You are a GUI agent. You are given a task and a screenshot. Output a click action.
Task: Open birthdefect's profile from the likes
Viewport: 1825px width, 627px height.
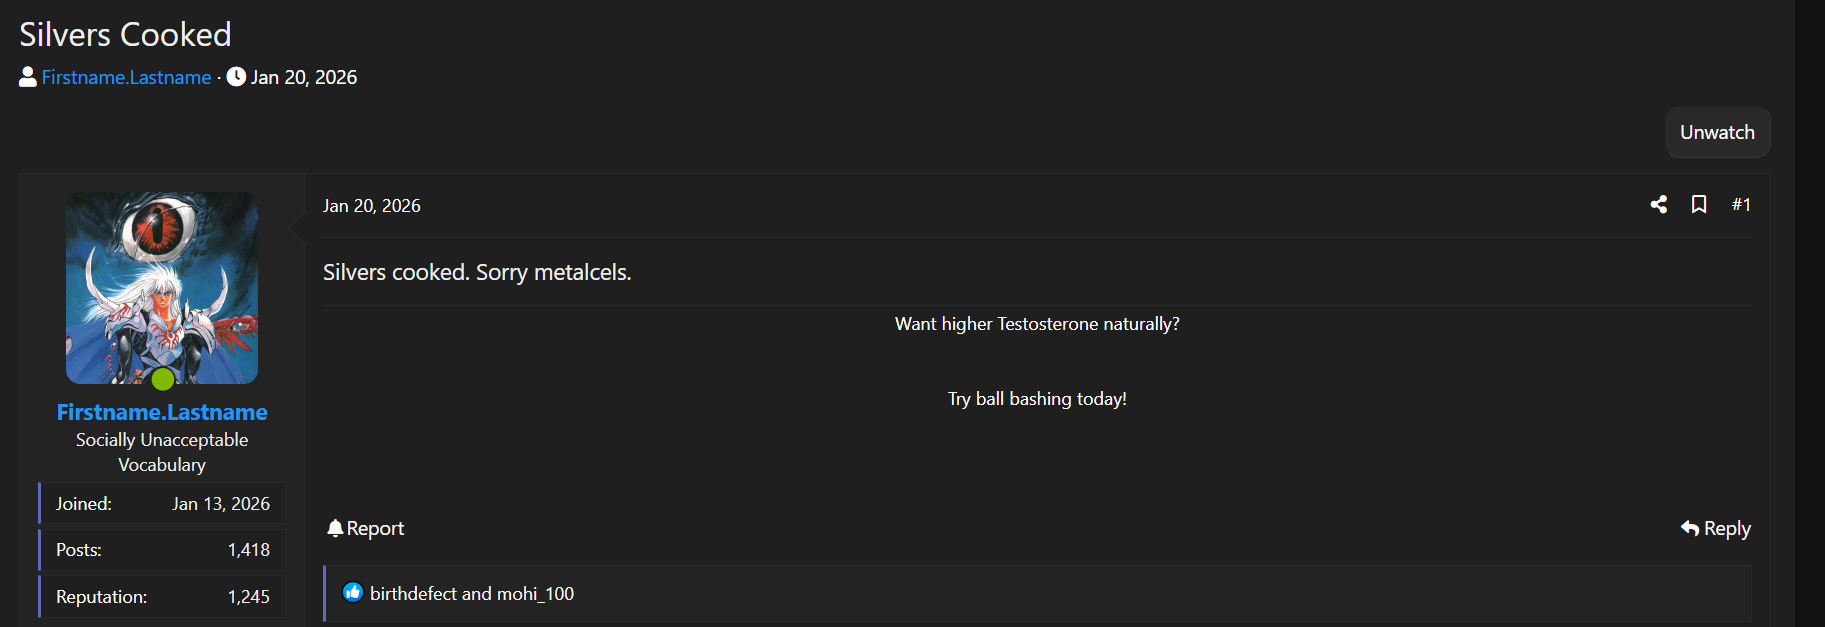point(413,594)
